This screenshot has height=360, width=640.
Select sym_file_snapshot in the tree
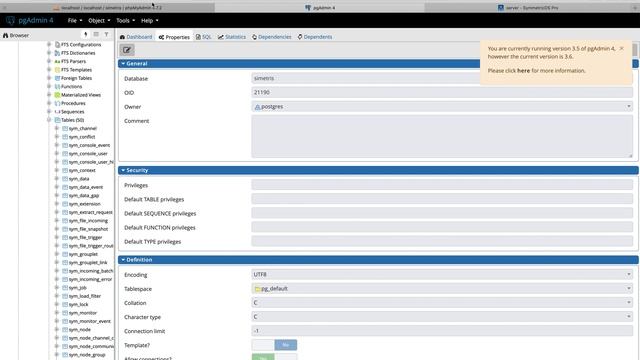pyautogui.click(x=88, y=229)
